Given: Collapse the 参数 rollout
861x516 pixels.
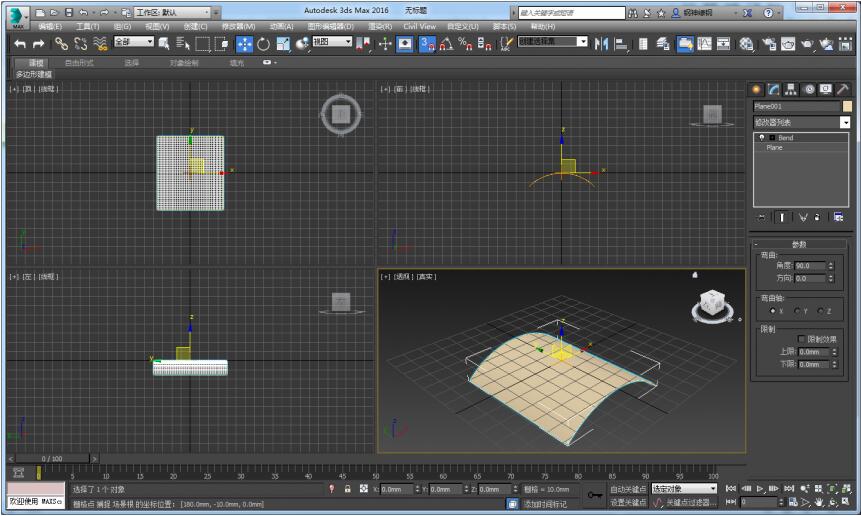Looking at the screenshot, I should pos(799,244).
